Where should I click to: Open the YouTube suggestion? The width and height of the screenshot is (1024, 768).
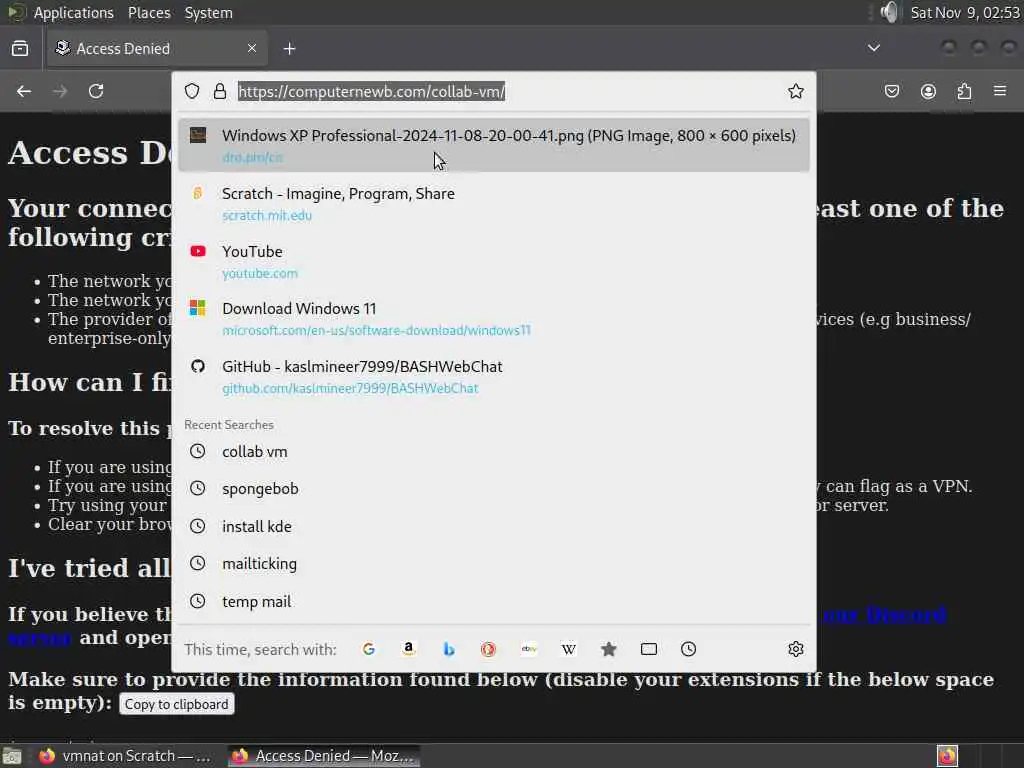coord(494,261)
